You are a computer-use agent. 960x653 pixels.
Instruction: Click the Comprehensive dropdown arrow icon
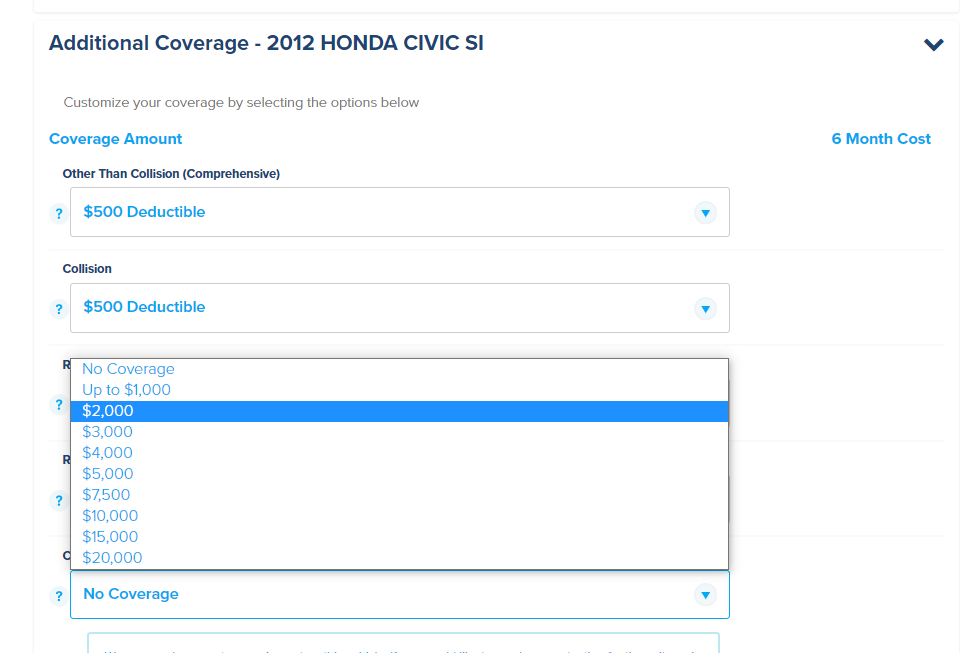tap(705, 213)
